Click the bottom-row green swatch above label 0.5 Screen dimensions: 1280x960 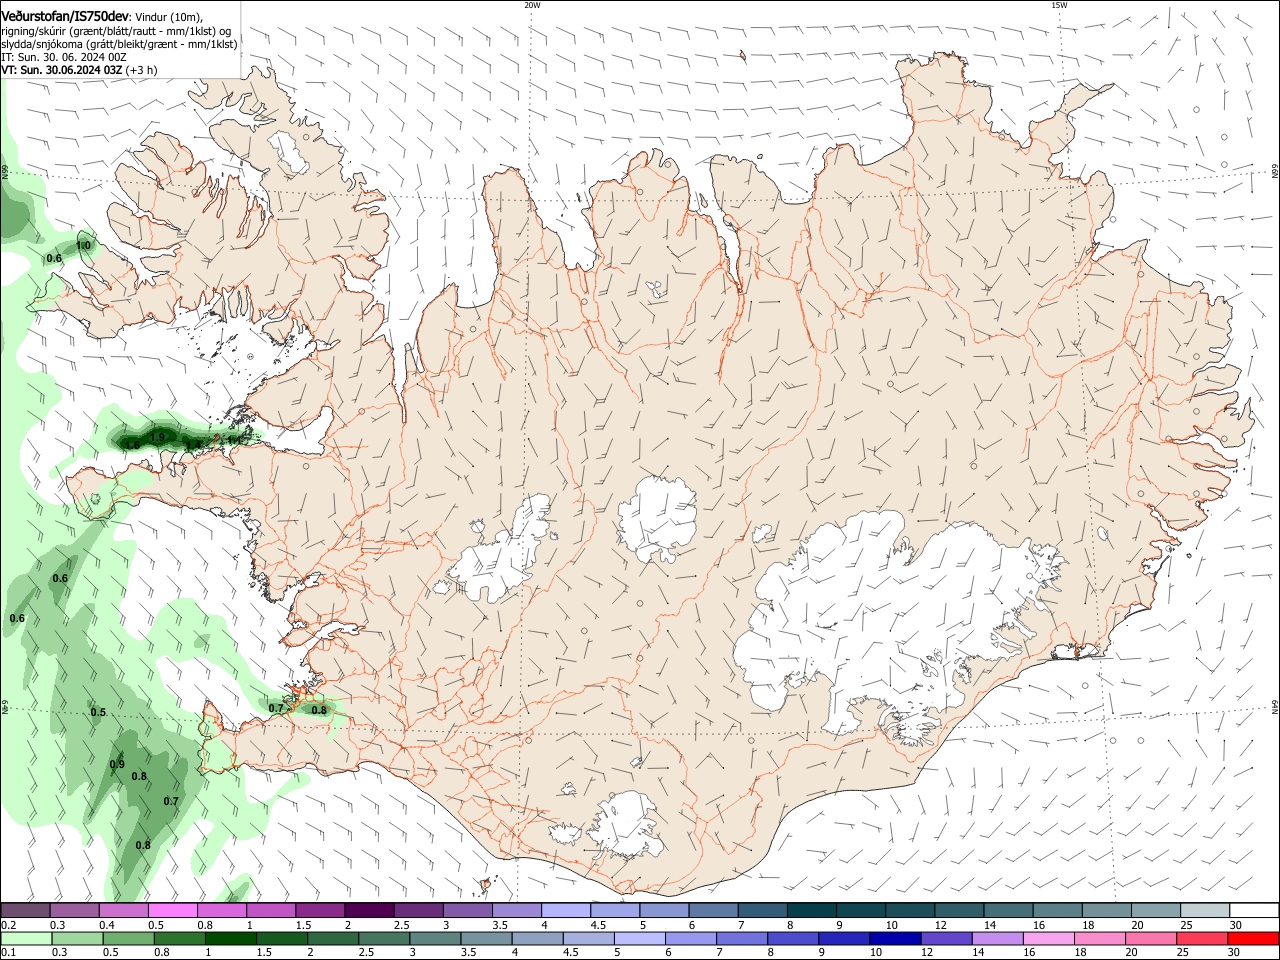tap(129, 939)
